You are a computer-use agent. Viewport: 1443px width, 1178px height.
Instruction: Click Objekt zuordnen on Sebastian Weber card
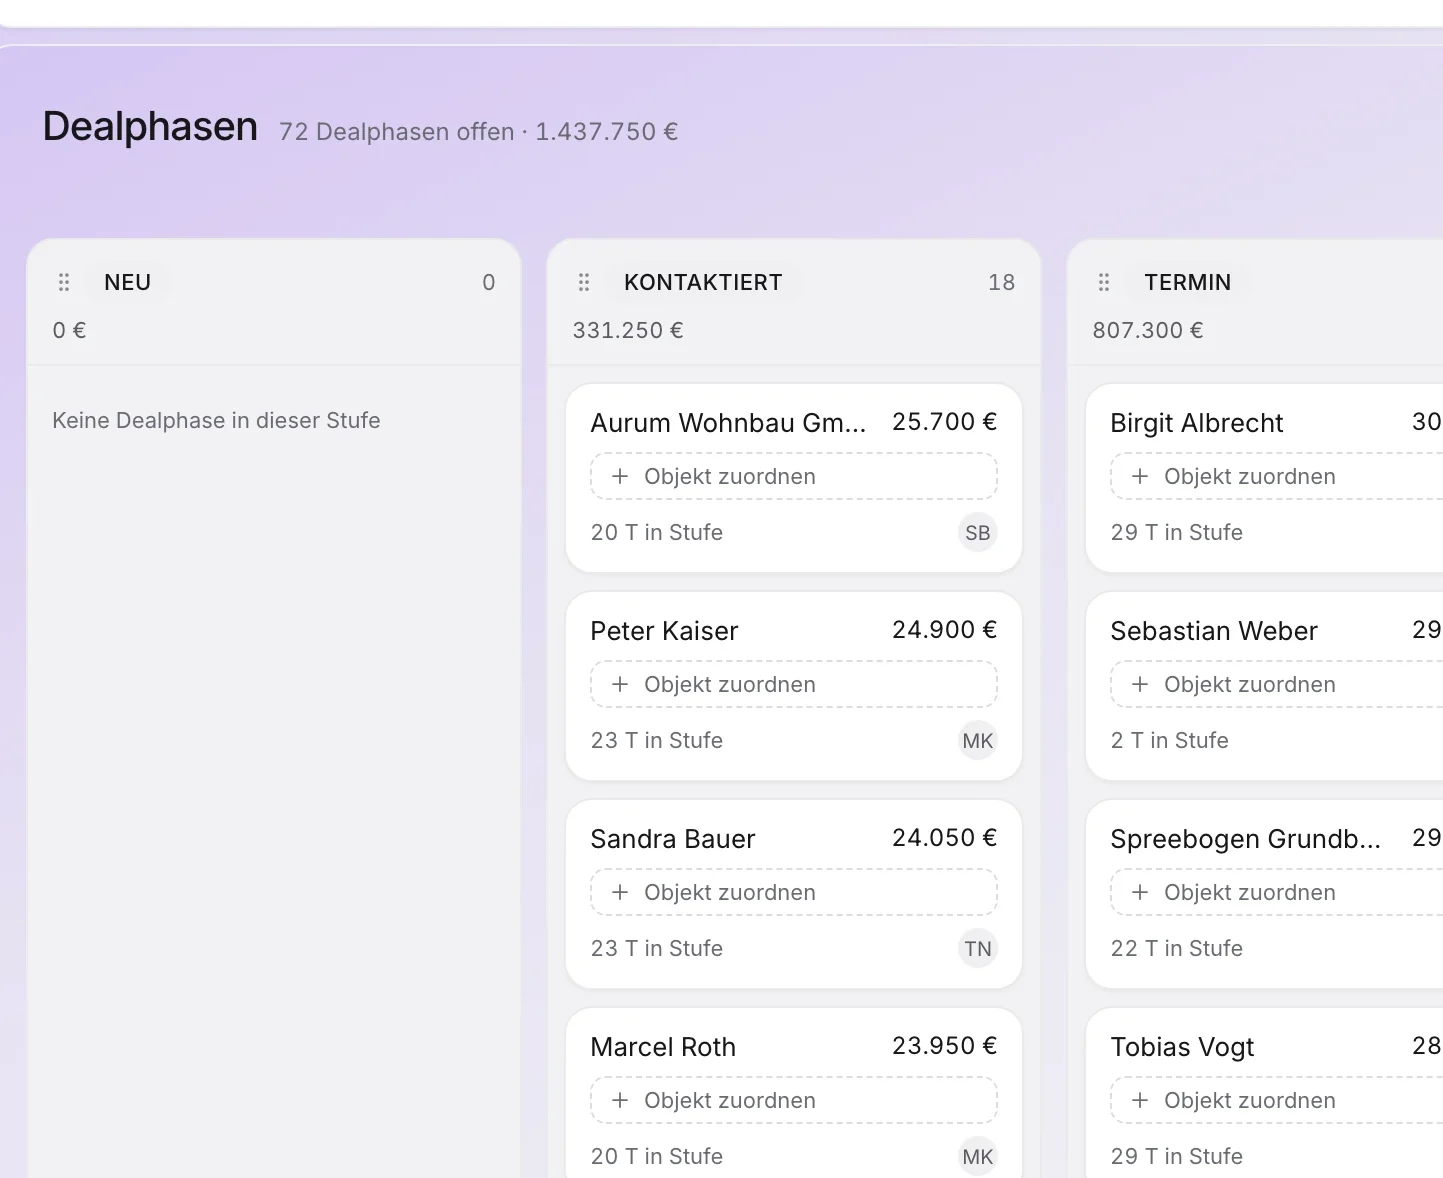coord(1277,684)
